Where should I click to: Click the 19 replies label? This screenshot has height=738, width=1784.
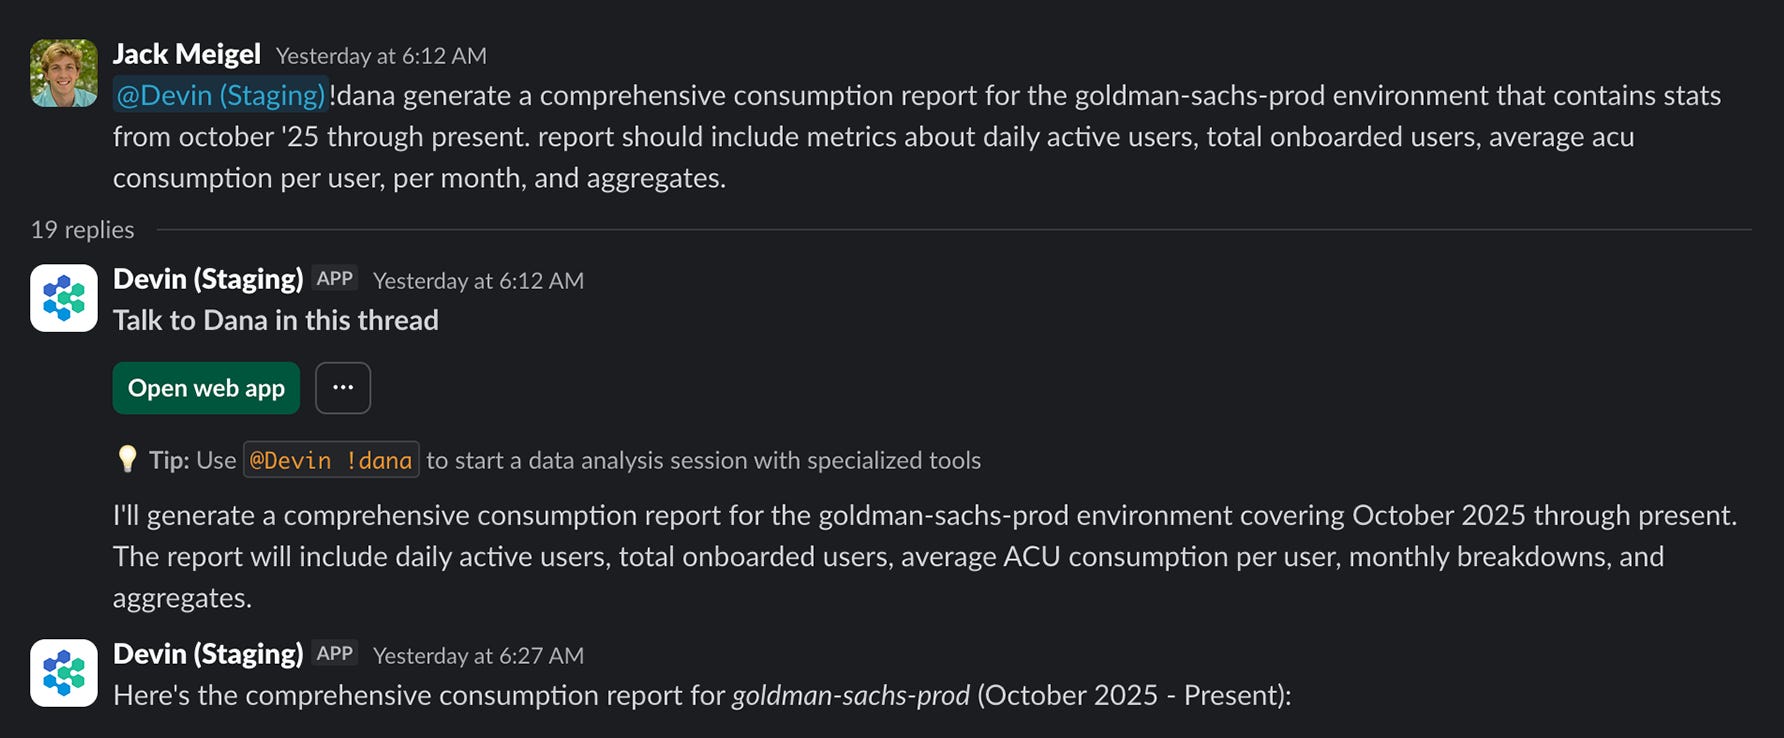[82, 230]
